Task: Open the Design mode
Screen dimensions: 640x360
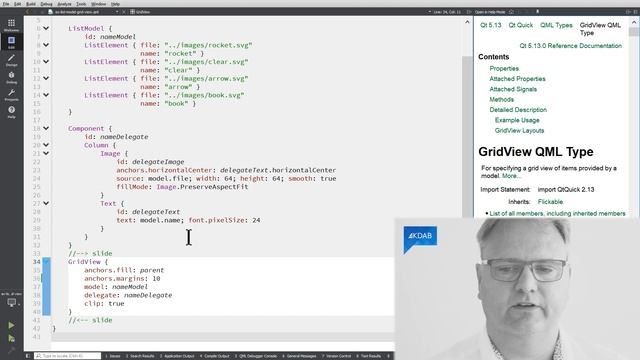Action: [11, 60]
